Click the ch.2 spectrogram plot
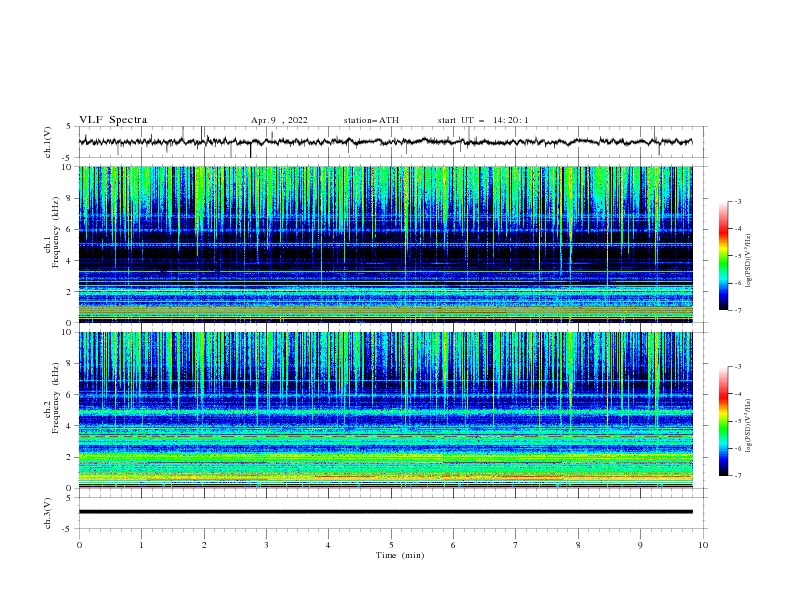 (x=385, y=410)
